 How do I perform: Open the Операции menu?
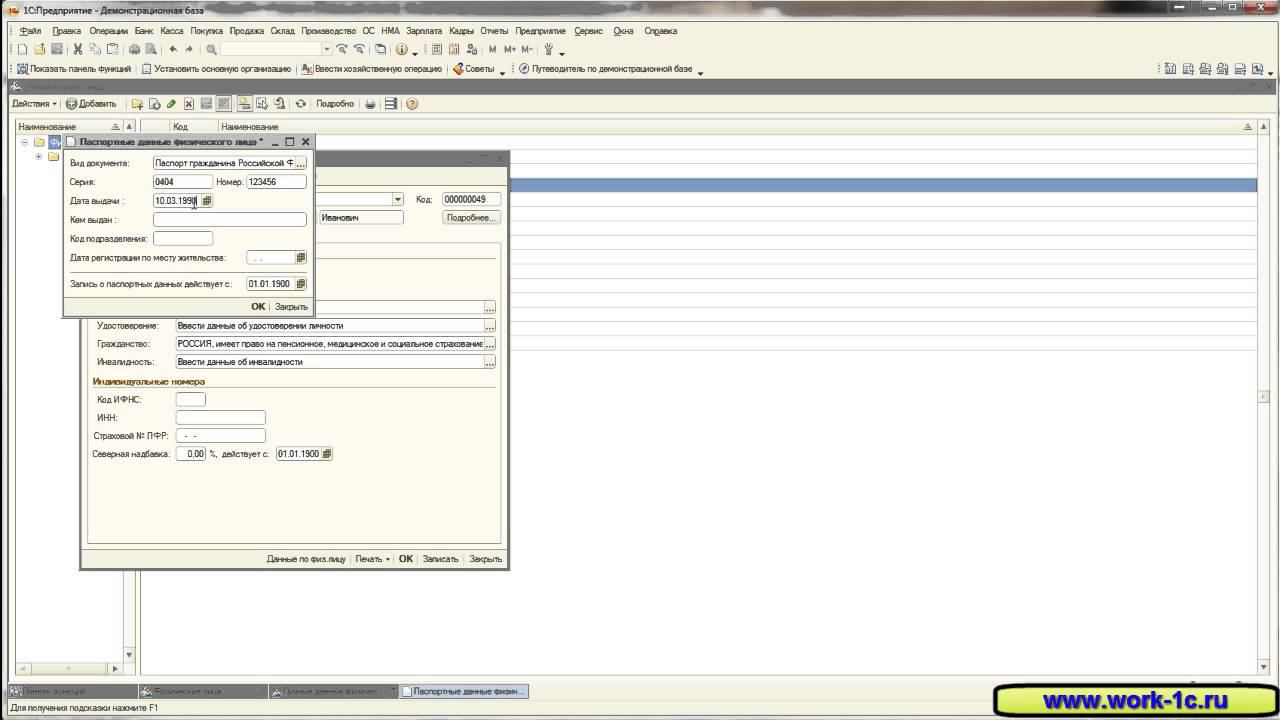click(108, 31)
